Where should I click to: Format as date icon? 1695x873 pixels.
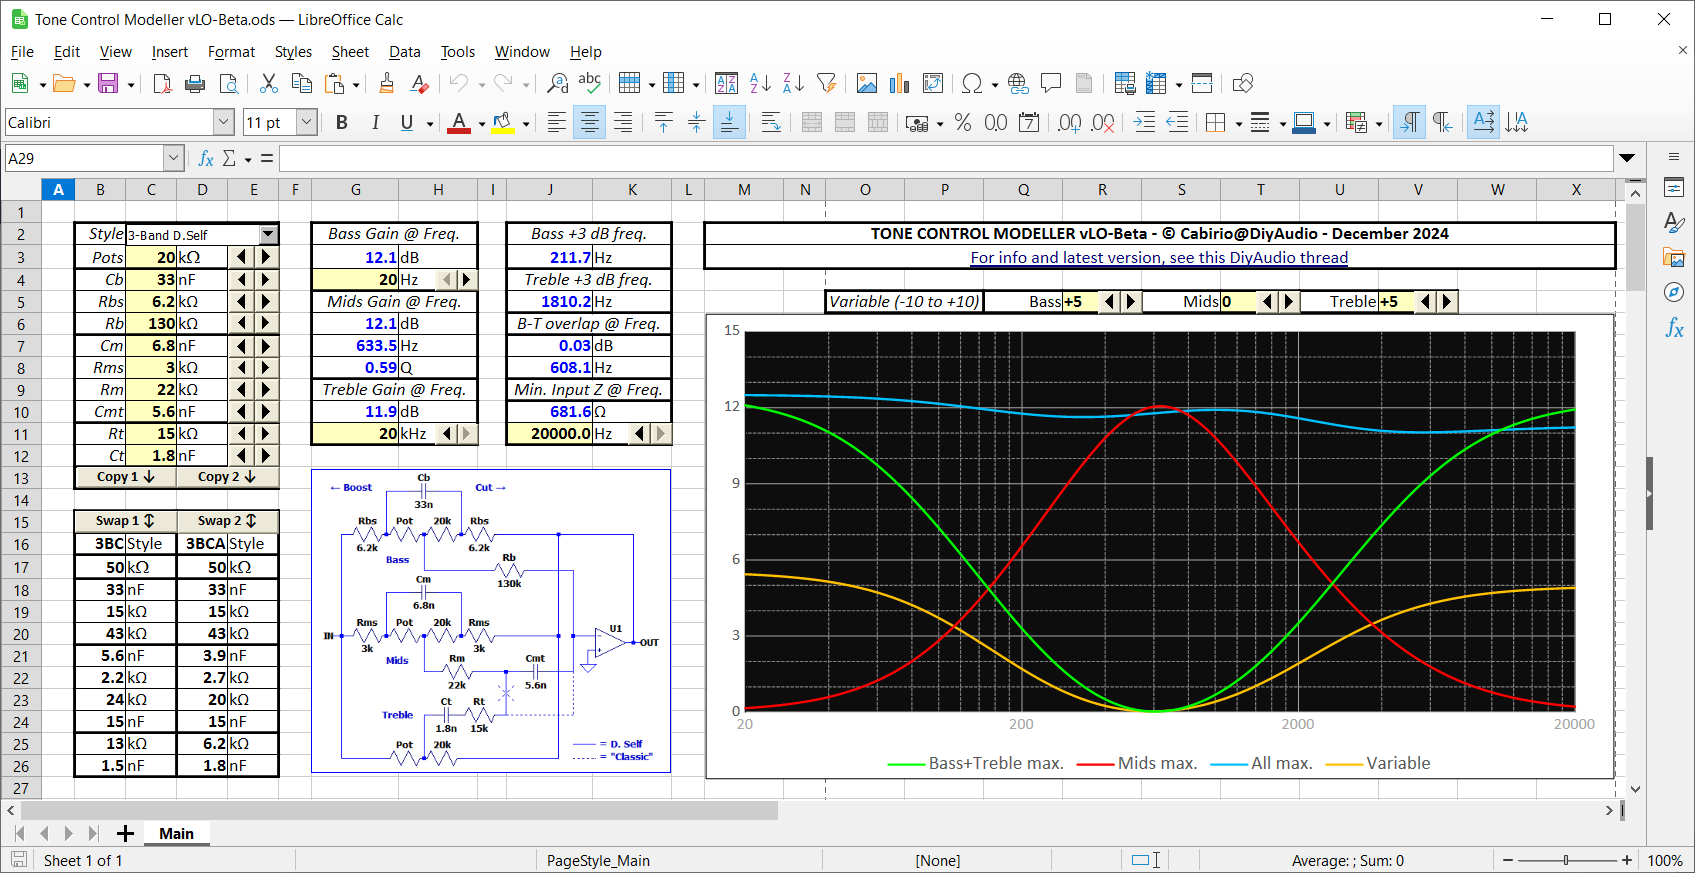[x=1029, y=122]
